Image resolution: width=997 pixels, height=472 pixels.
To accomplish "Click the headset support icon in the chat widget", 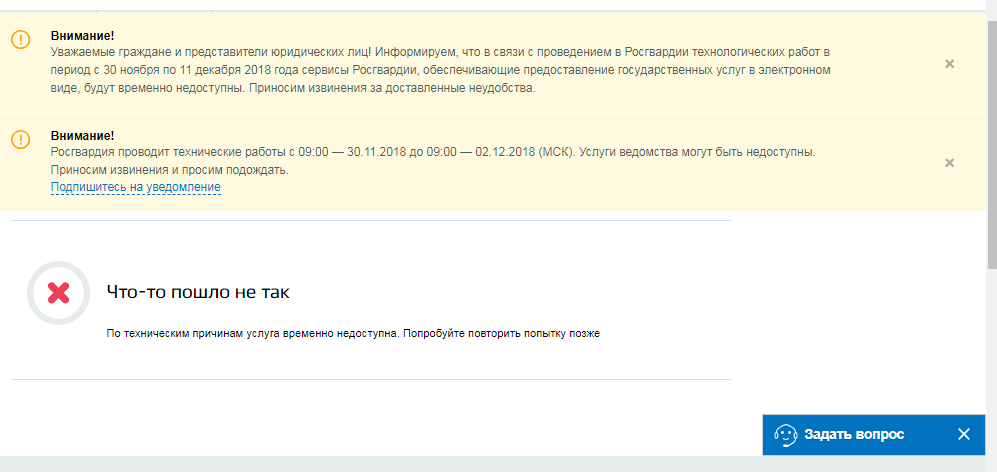I will (x=786, y=435).
